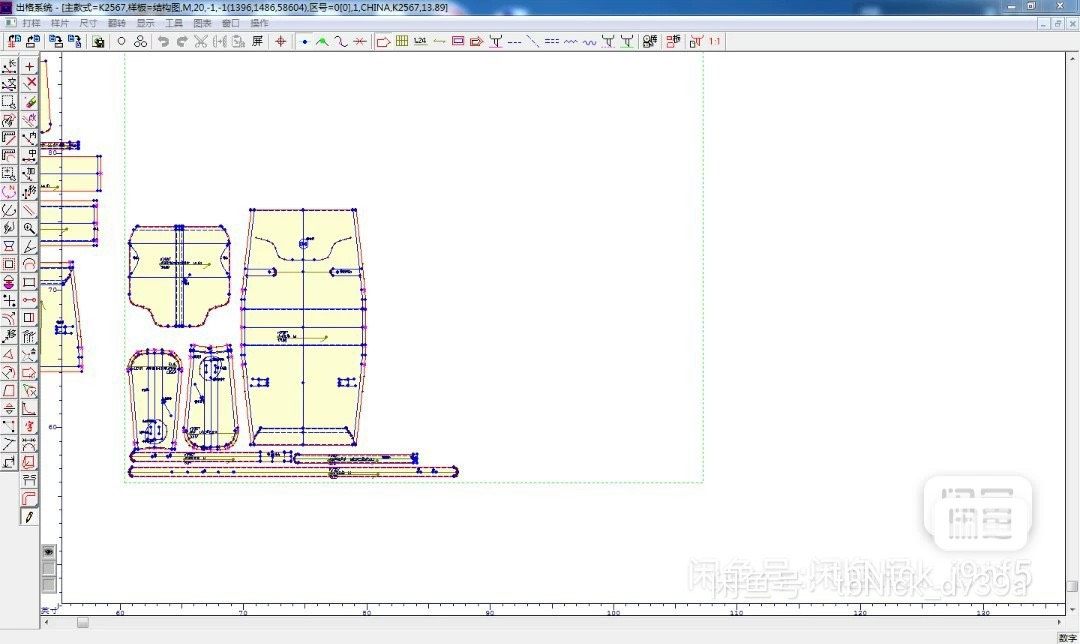The image size is (1080, 644).
Task: Expand the 显示 menu
Action: click(x=145, y=22)
